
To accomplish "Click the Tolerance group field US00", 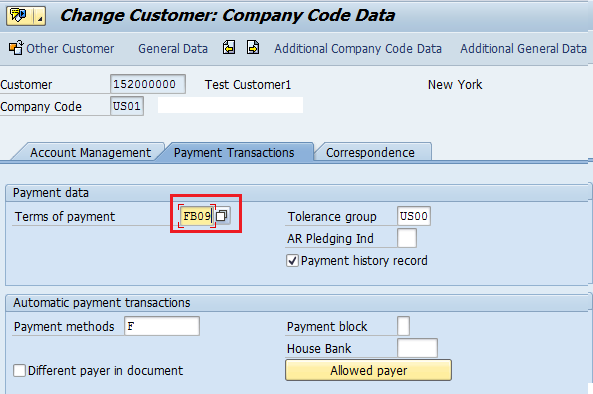I will click(x=414, y=216).
